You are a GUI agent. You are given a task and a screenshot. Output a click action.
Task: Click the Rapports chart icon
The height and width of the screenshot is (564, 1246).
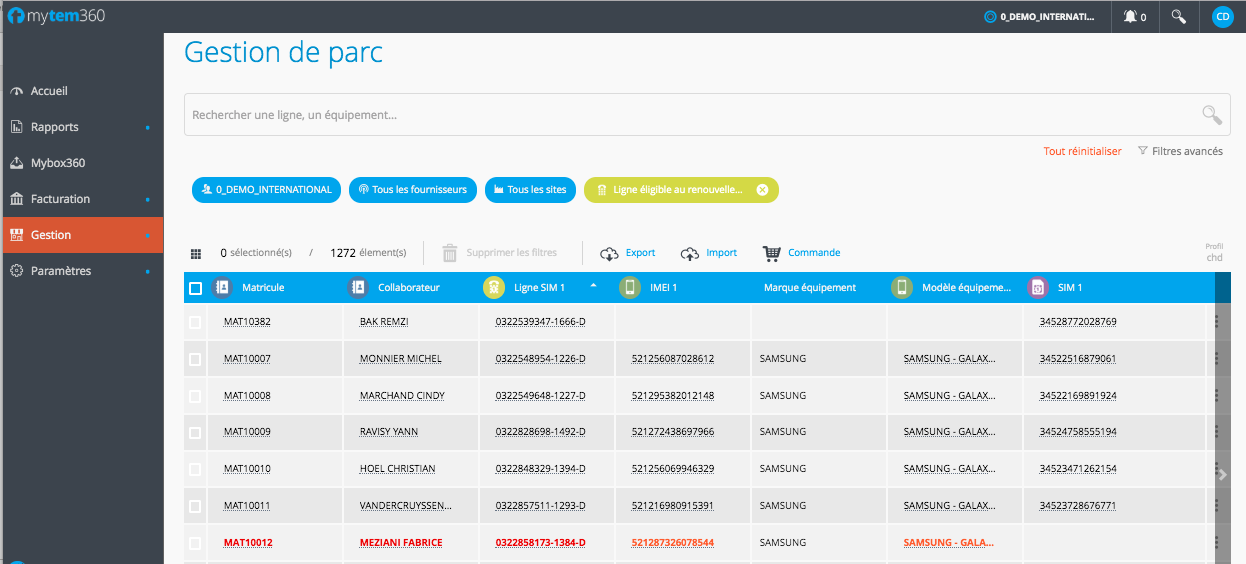point(16,127)
